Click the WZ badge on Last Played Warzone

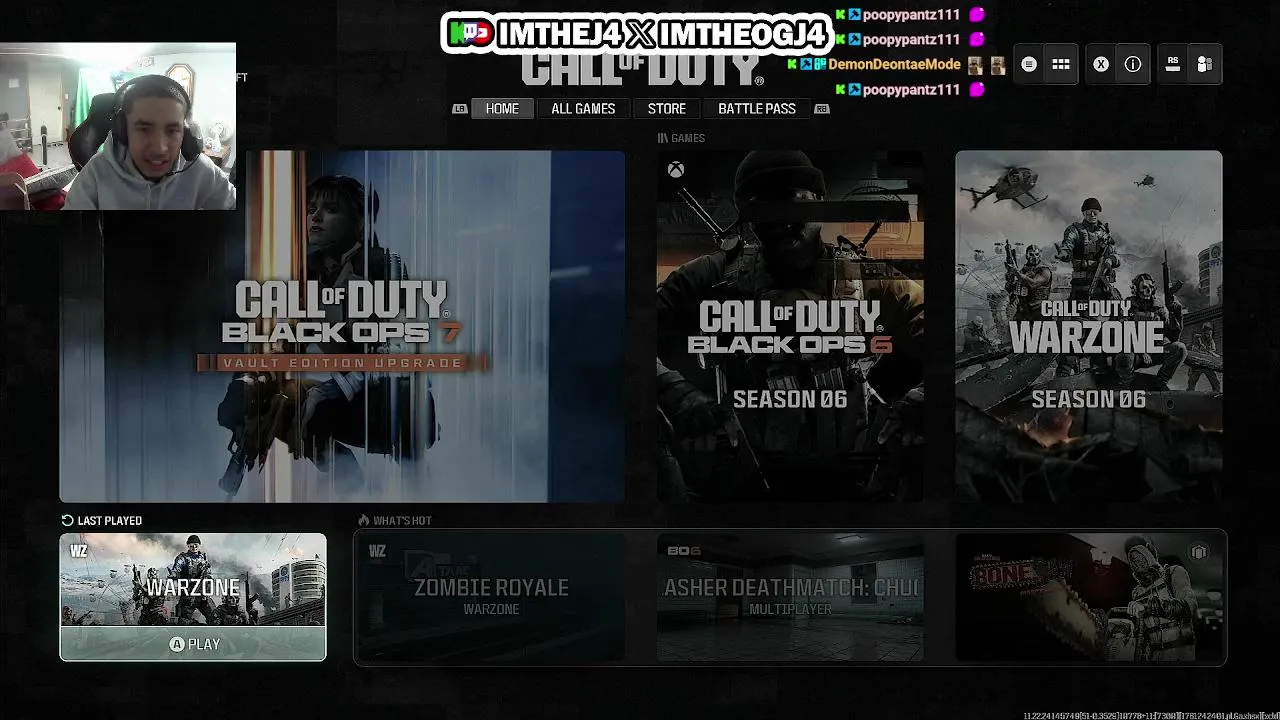pos(79,551)
